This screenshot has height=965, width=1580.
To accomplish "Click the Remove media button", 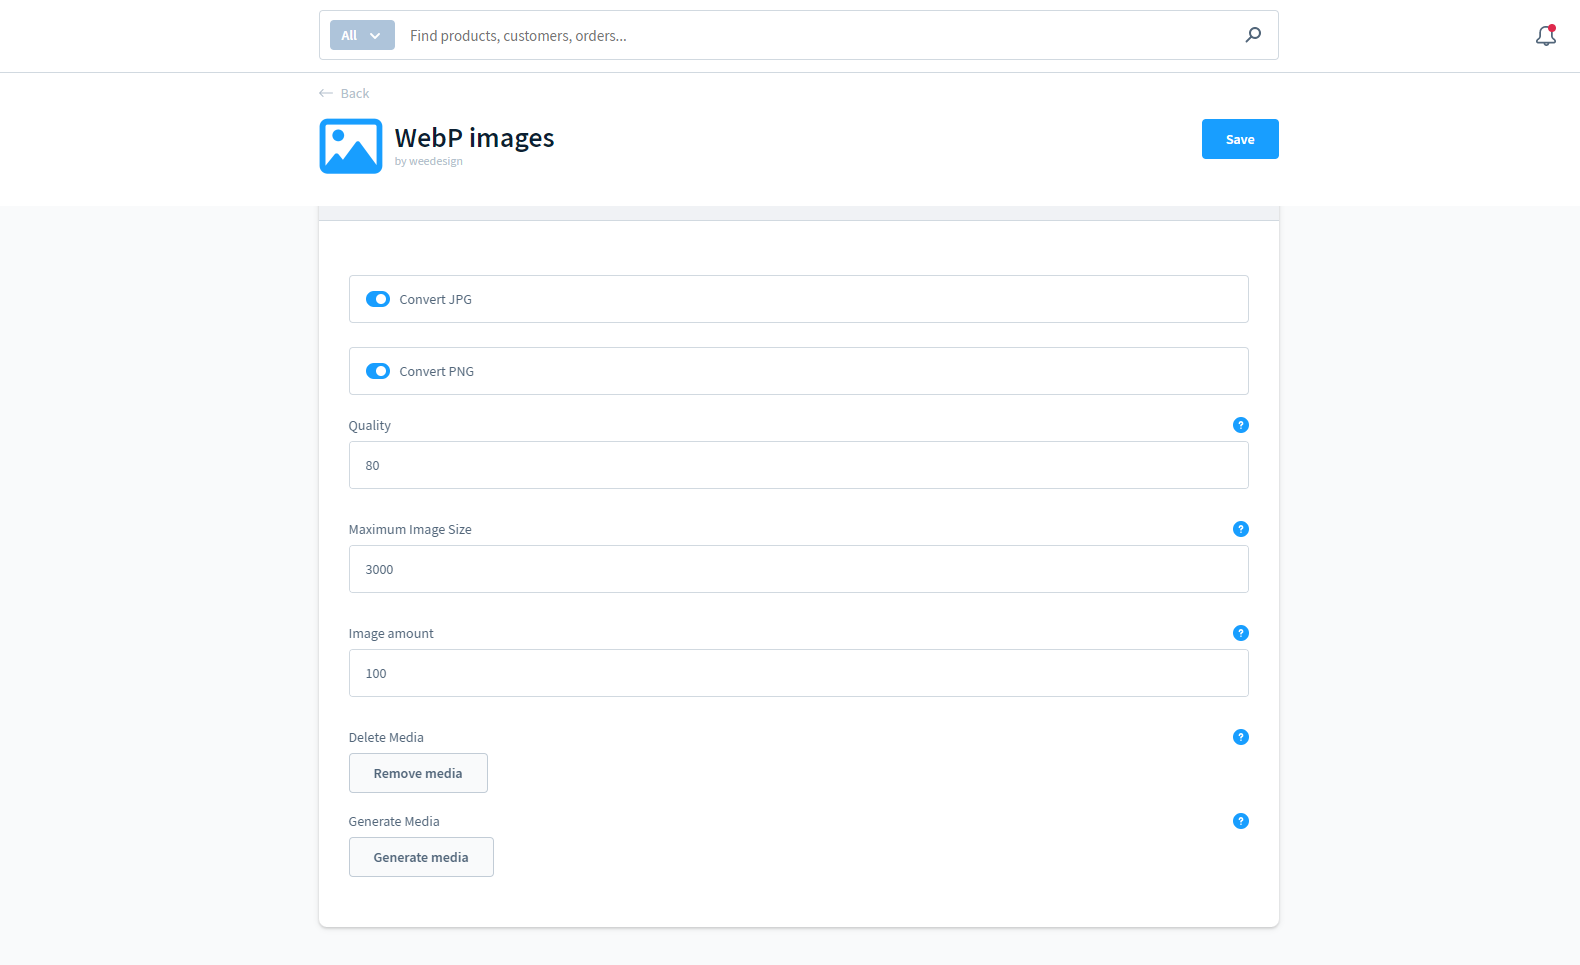I will pyautogui.click(x=418, y=773).
